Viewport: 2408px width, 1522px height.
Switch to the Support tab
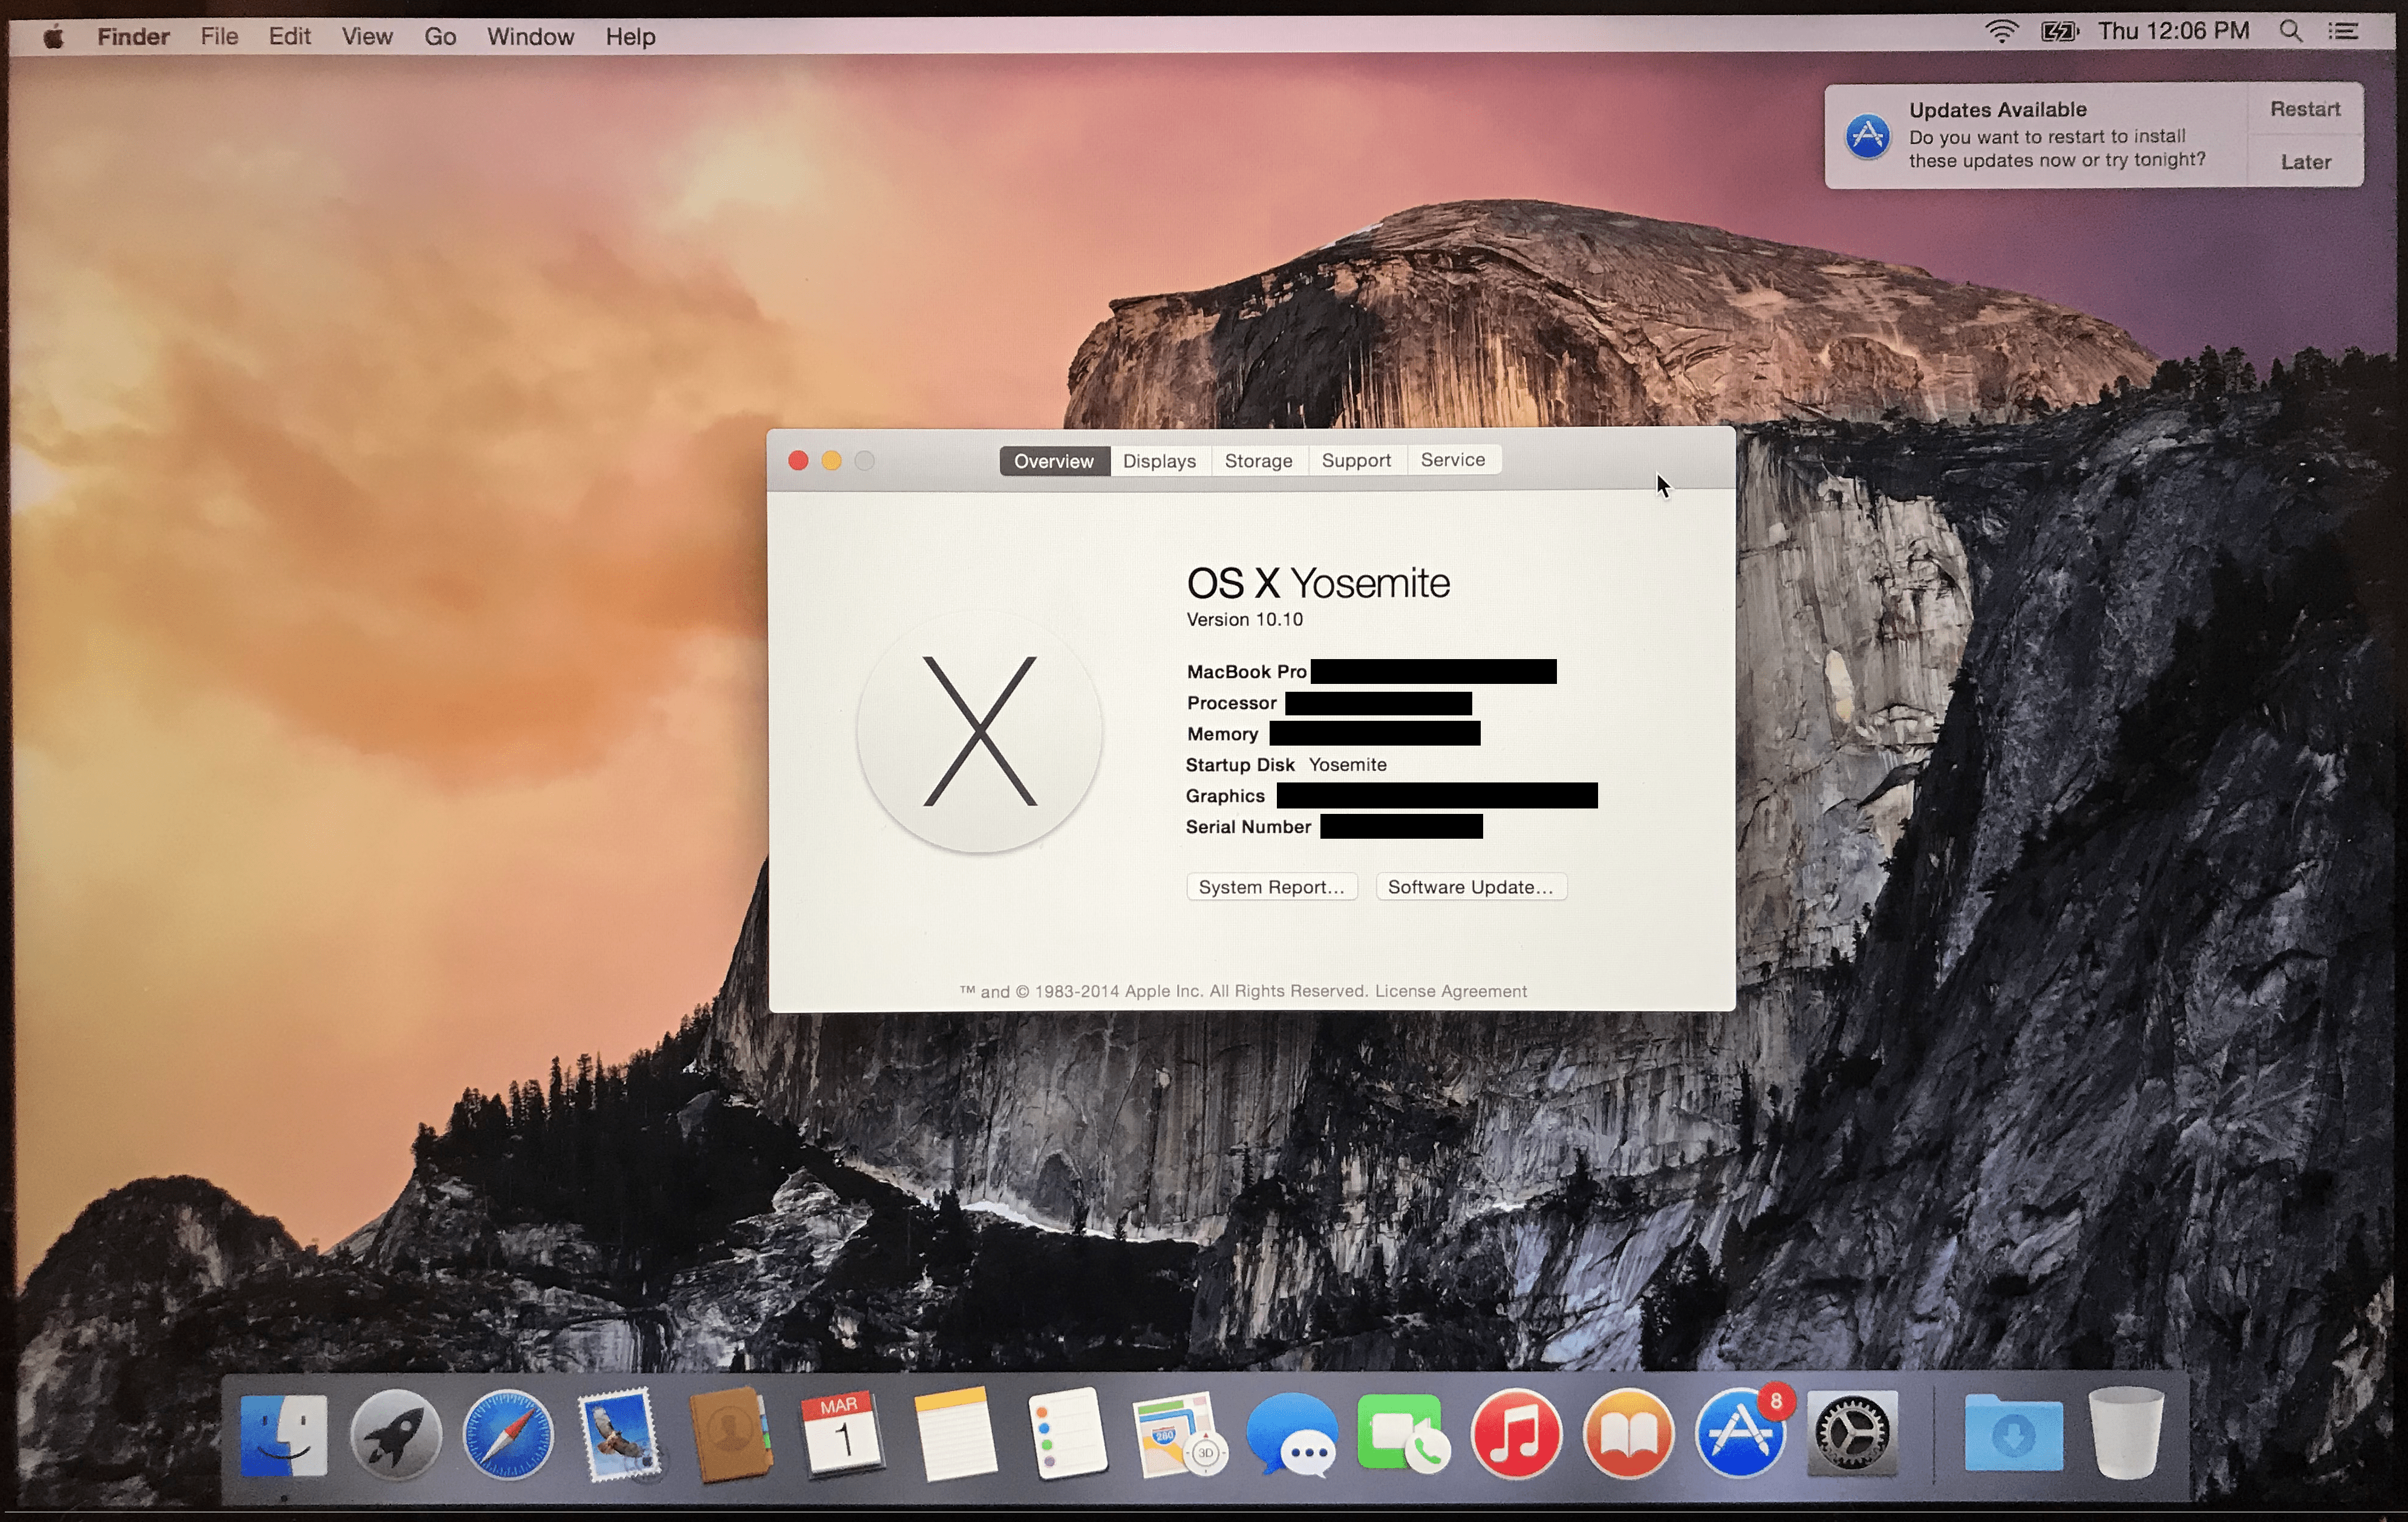(1356, 460)
